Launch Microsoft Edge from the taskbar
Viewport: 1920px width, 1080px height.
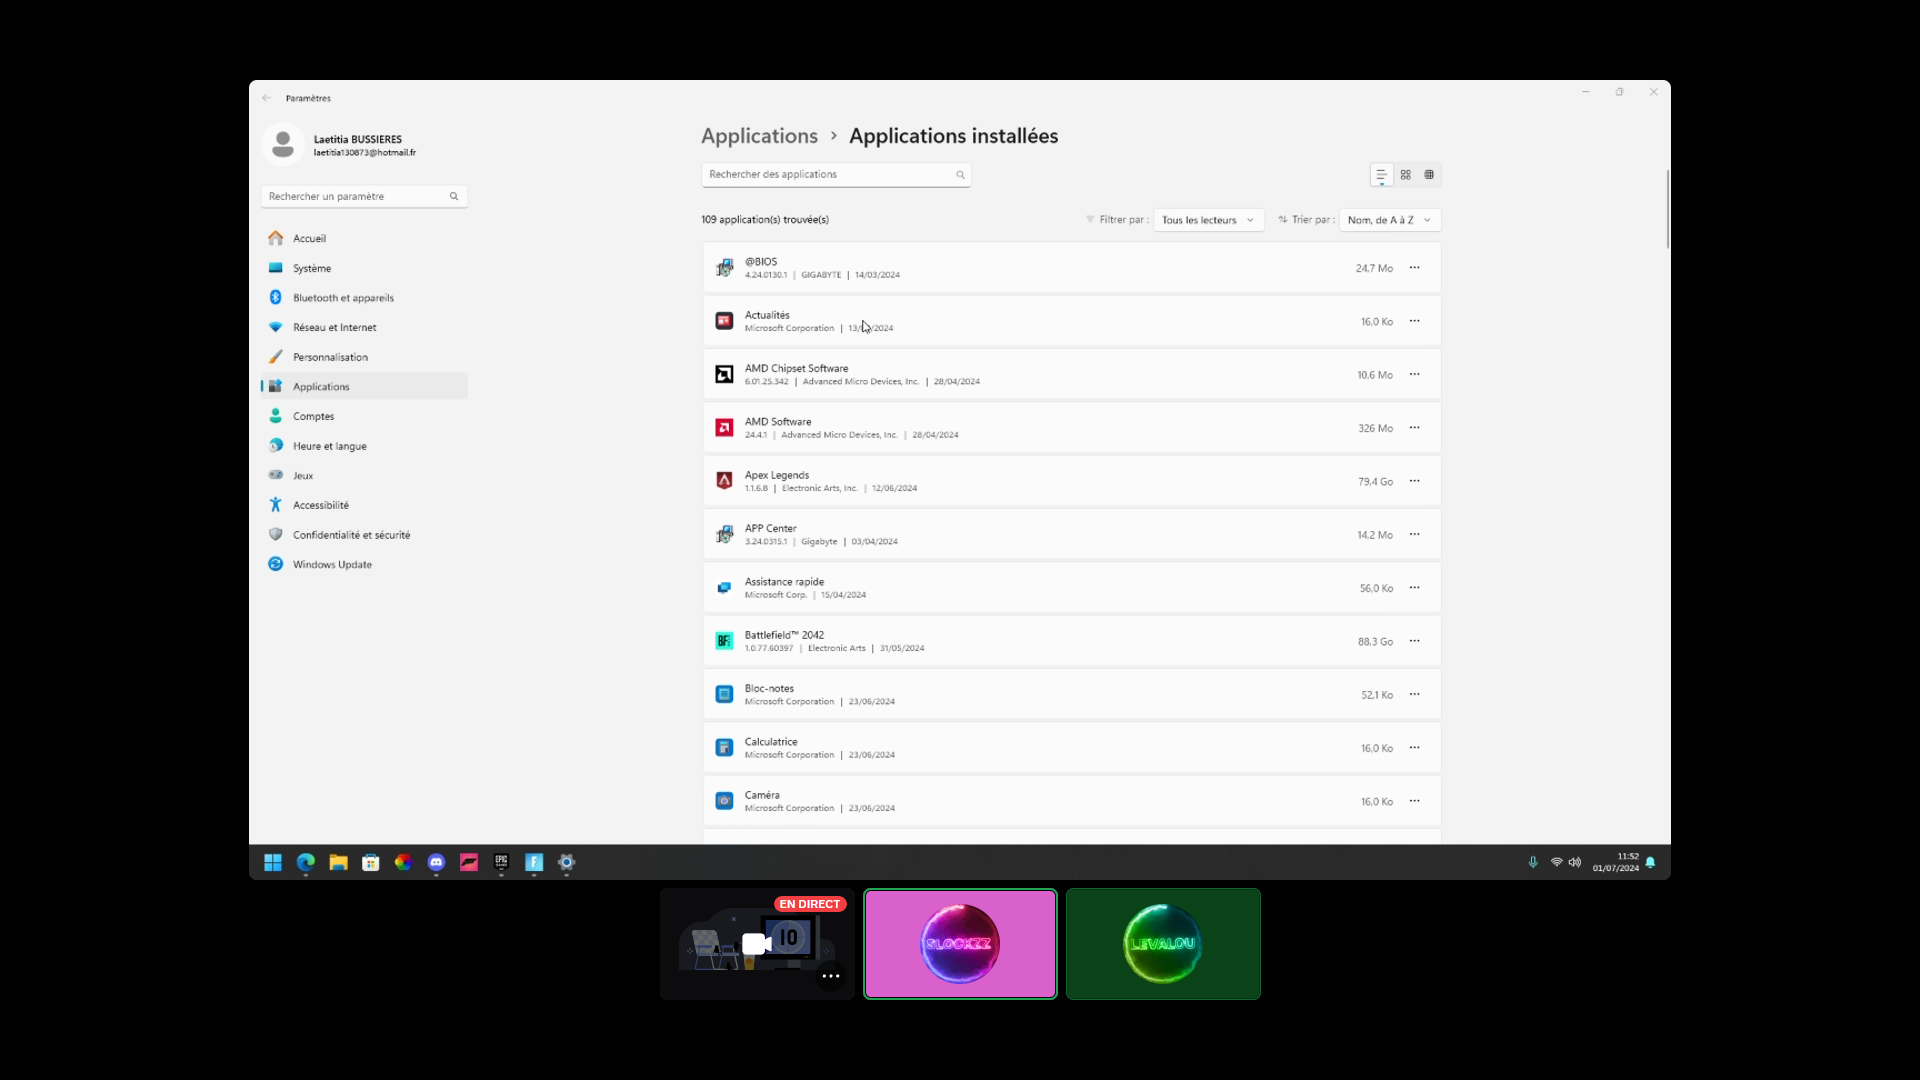coord(306,862)
